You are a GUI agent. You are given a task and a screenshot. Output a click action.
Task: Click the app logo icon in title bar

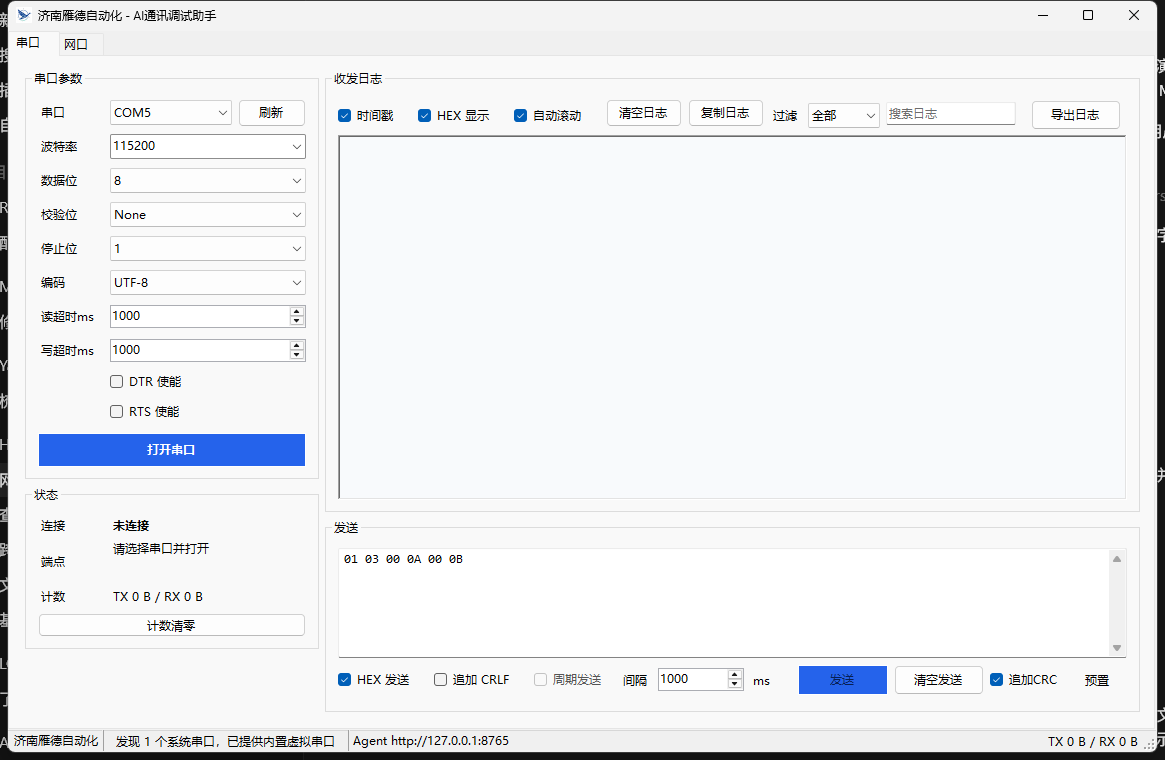tap(24, 15)
